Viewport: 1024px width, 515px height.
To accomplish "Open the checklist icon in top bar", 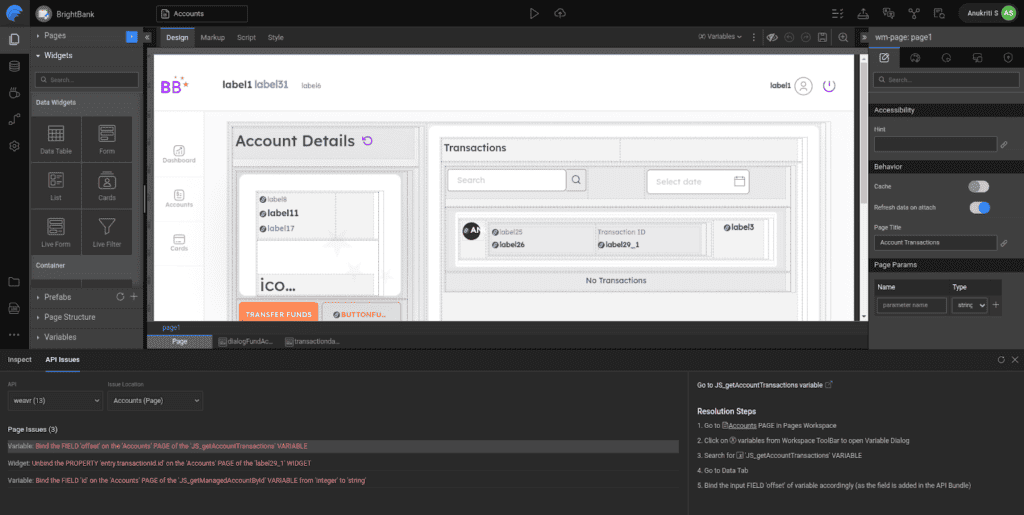I will 837,13.
